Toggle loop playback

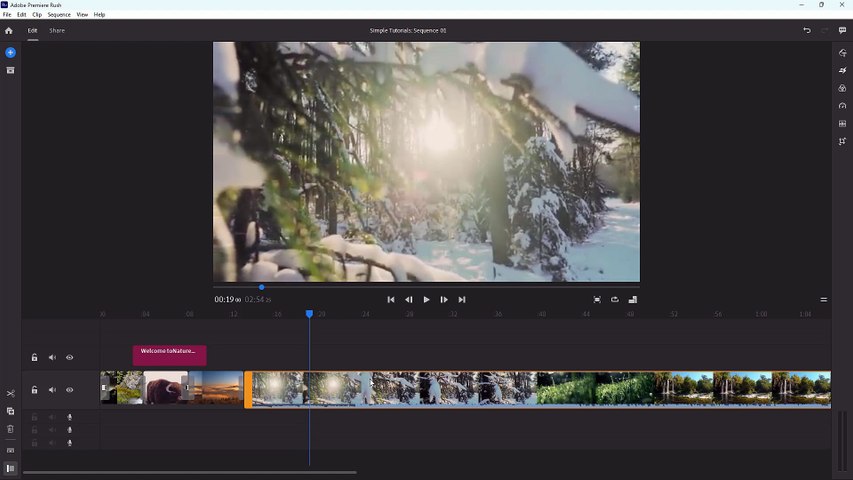click(x=615, y=300)
